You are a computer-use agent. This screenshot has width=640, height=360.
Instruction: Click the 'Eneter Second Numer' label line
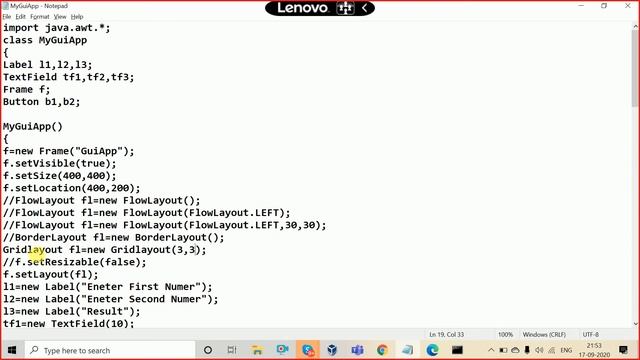[111, 299]
